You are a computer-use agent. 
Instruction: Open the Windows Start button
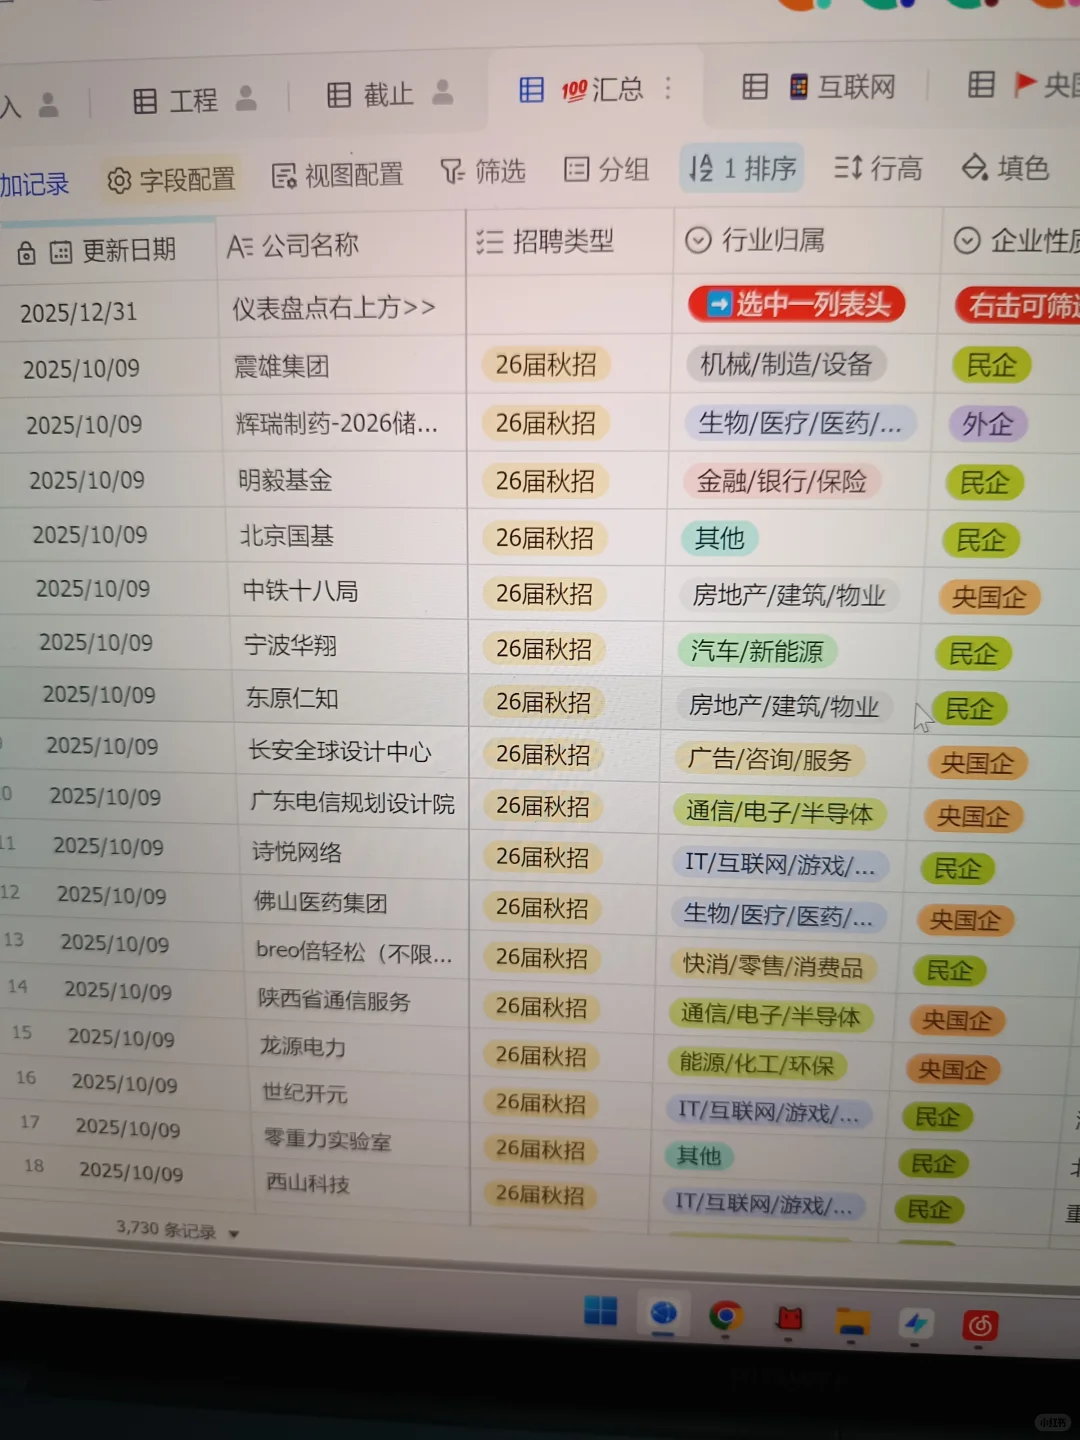[600, 1311]
